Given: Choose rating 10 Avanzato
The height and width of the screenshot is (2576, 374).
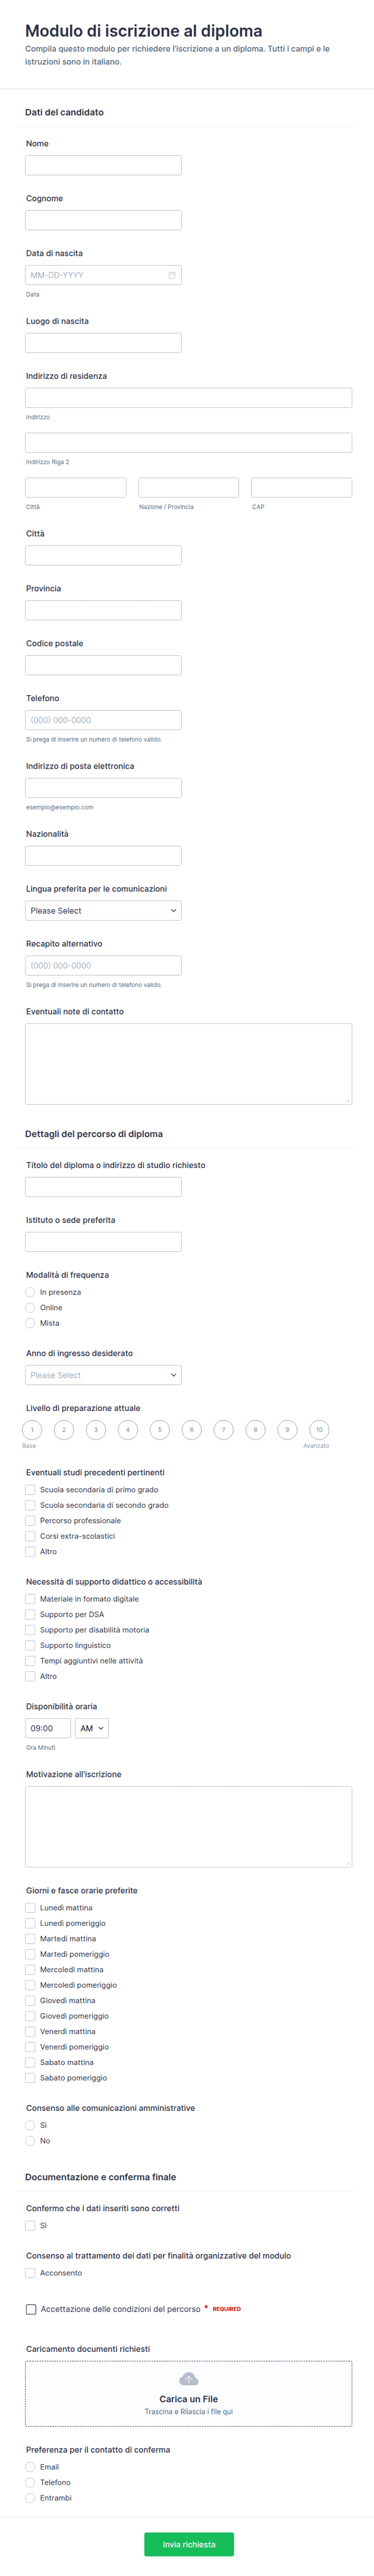Looking at the screenshot, I should pyautogui.click(x=319, y=1430).
